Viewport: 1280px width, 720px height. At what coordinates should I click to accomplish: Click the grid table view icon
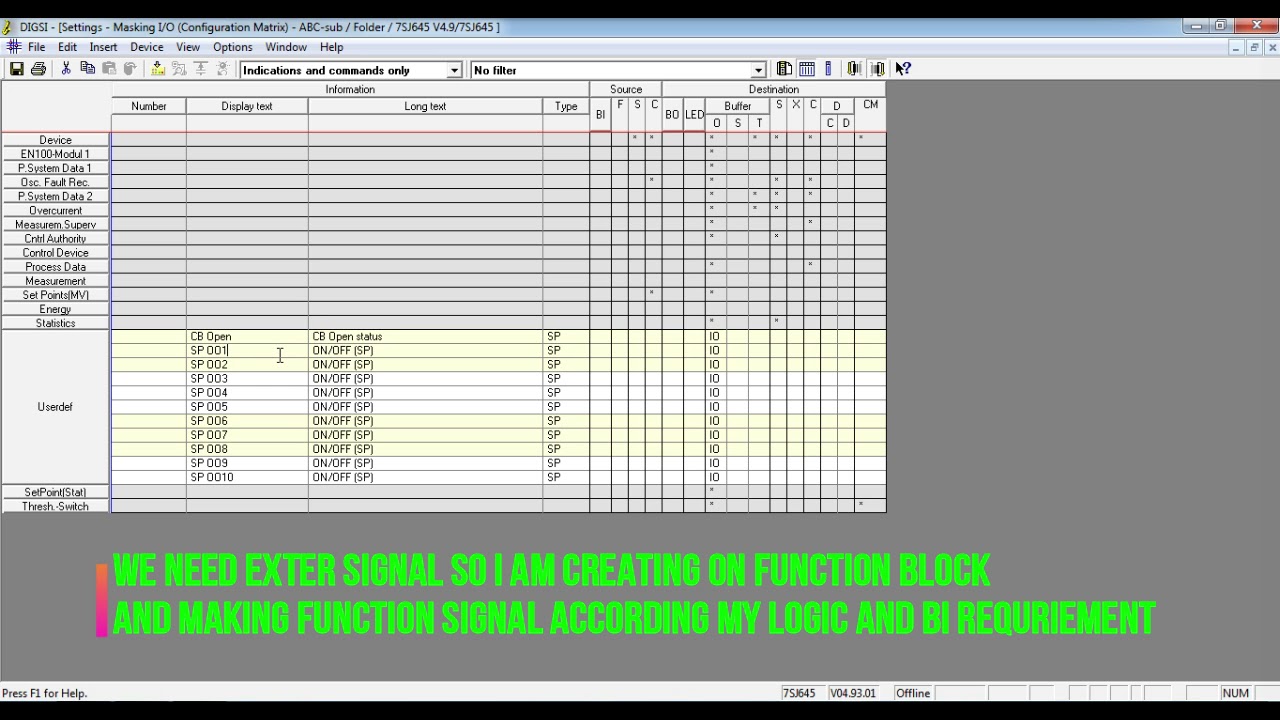click(807, 69)
